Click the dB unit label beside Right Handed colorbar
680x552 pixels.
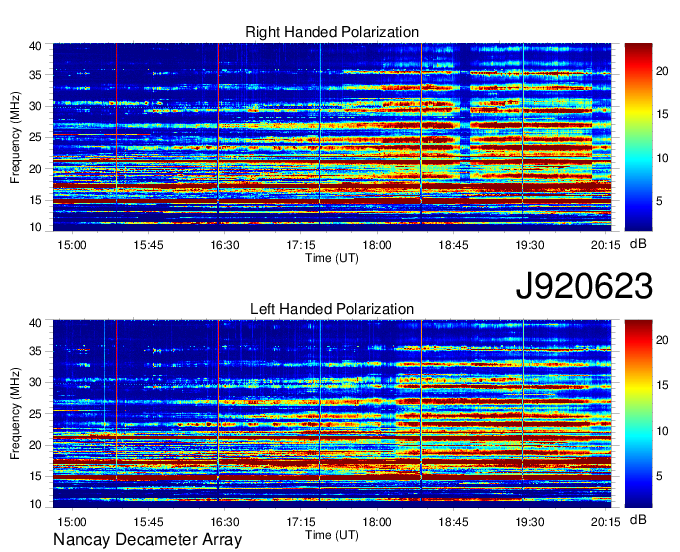click(638, 244)
